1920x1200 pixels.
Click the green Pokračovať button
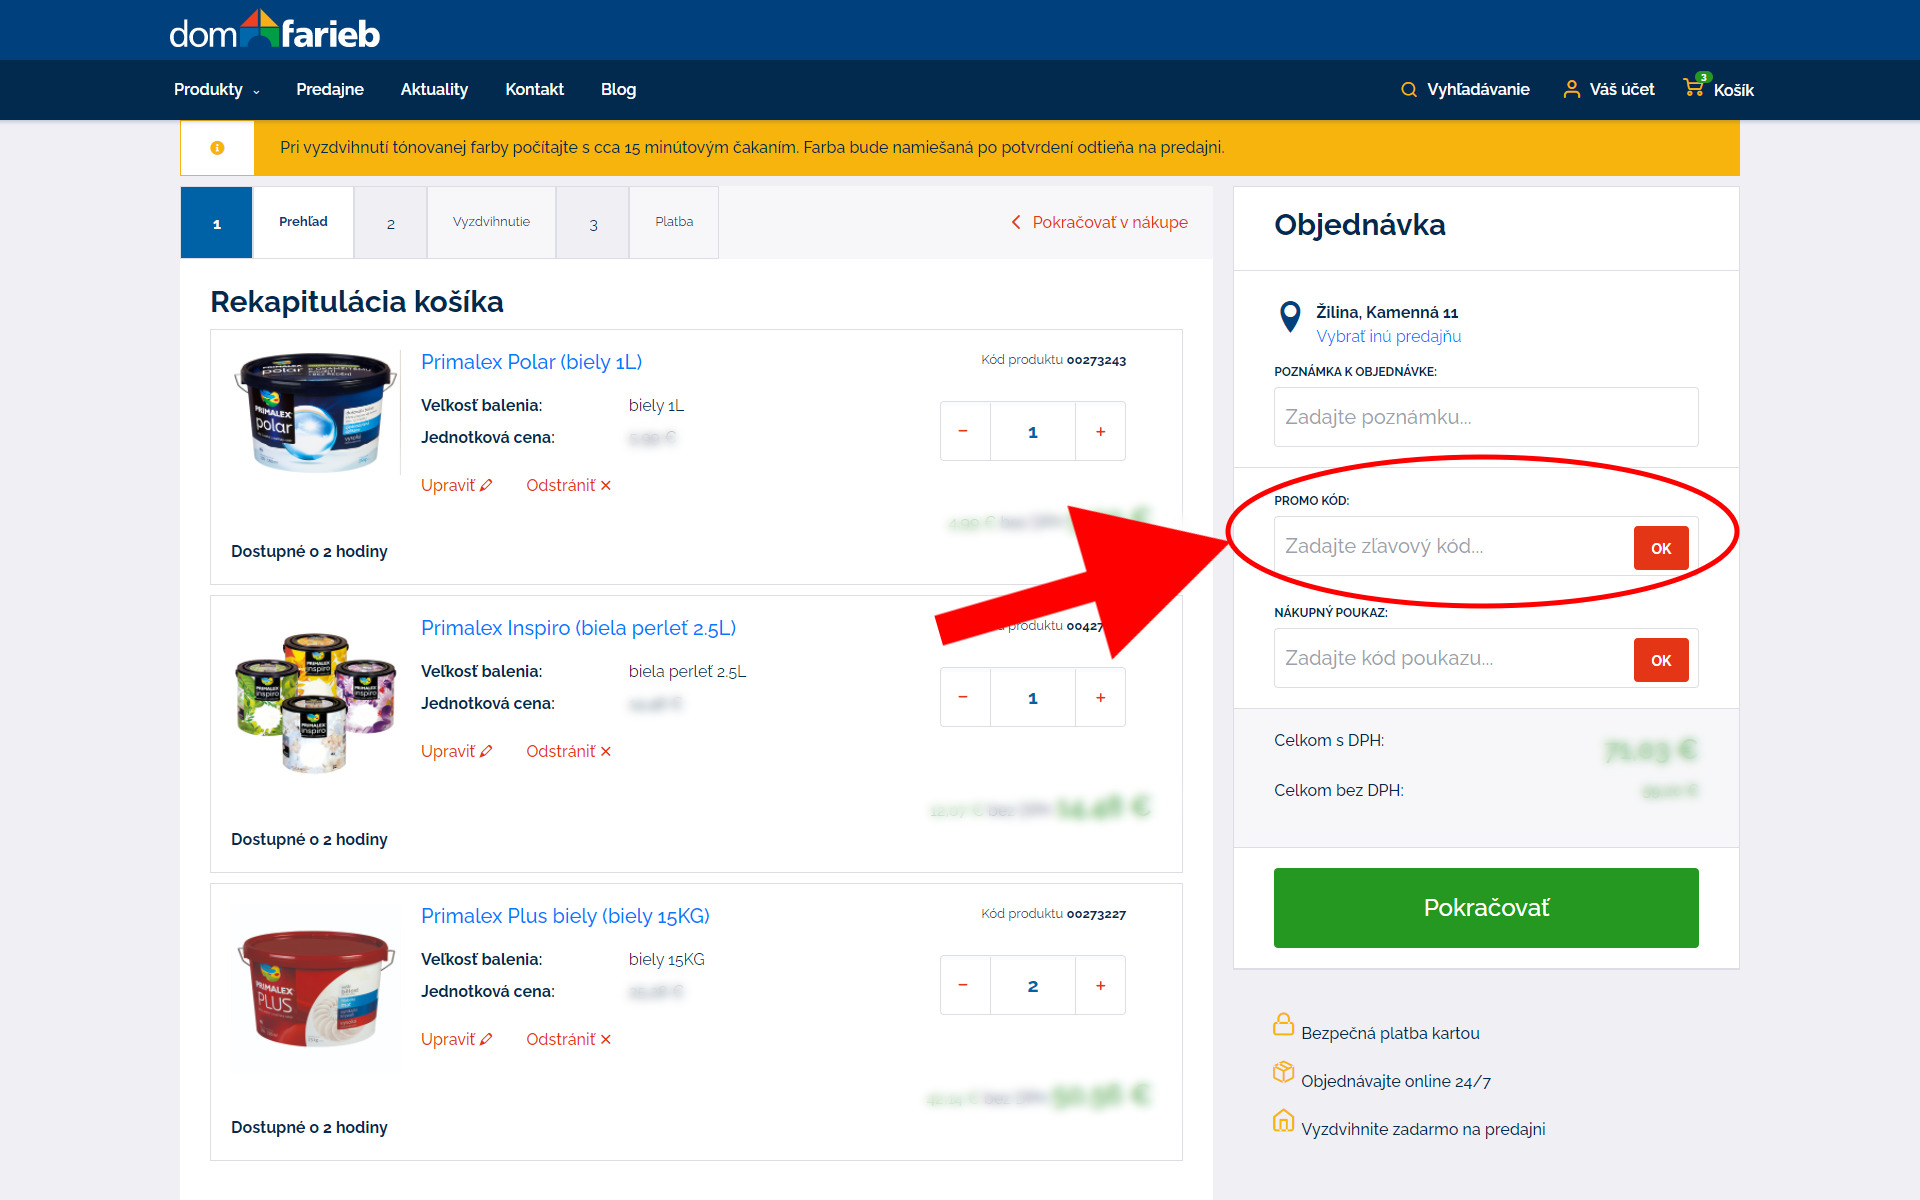coord(1486,908)
